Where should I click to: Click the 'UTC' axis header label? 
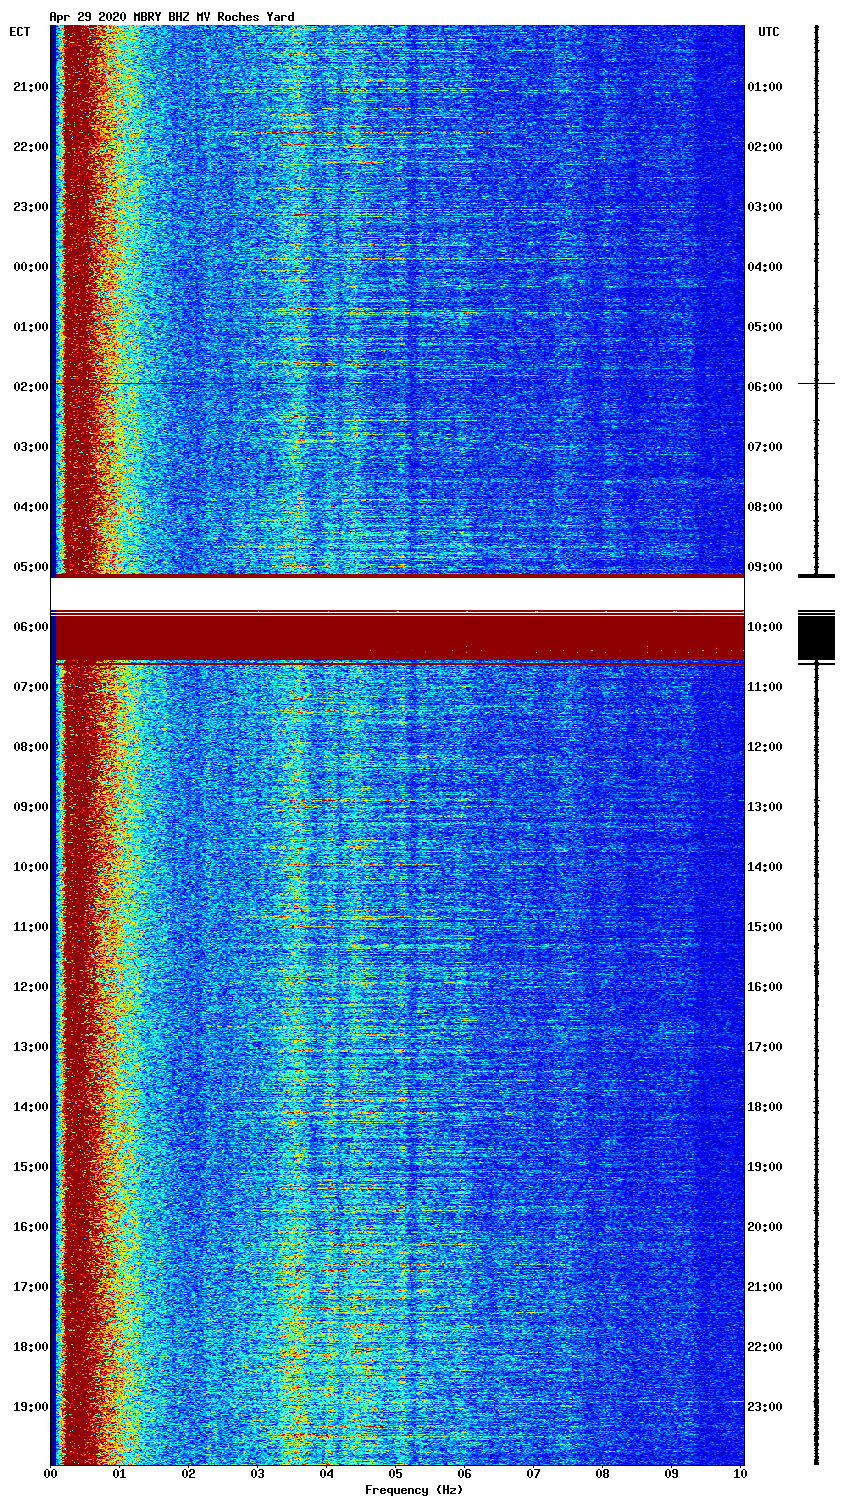[x=768, y=32]
